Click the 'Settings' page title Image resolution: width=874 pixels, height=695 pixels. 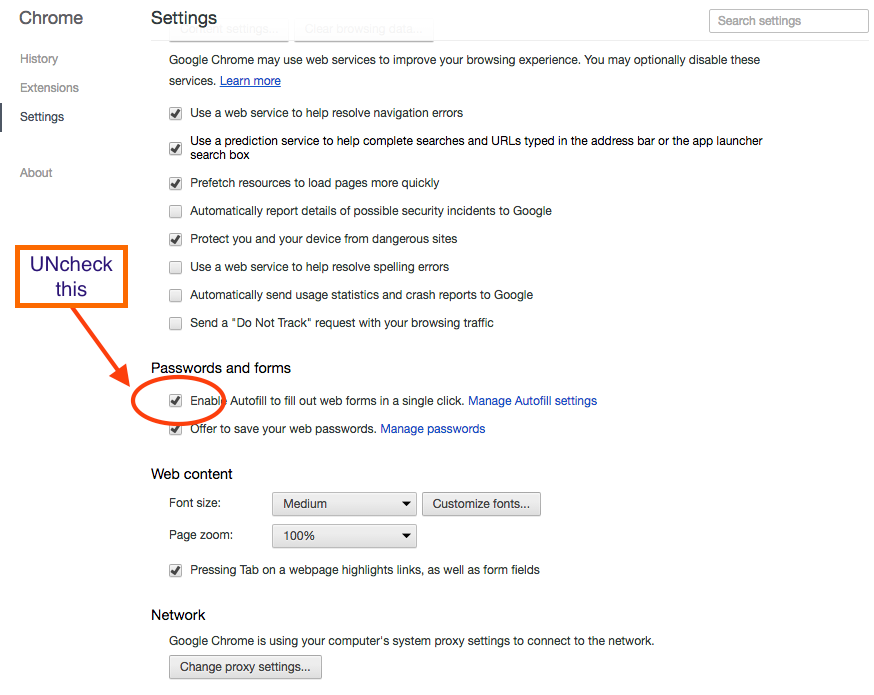coord(184,18)
